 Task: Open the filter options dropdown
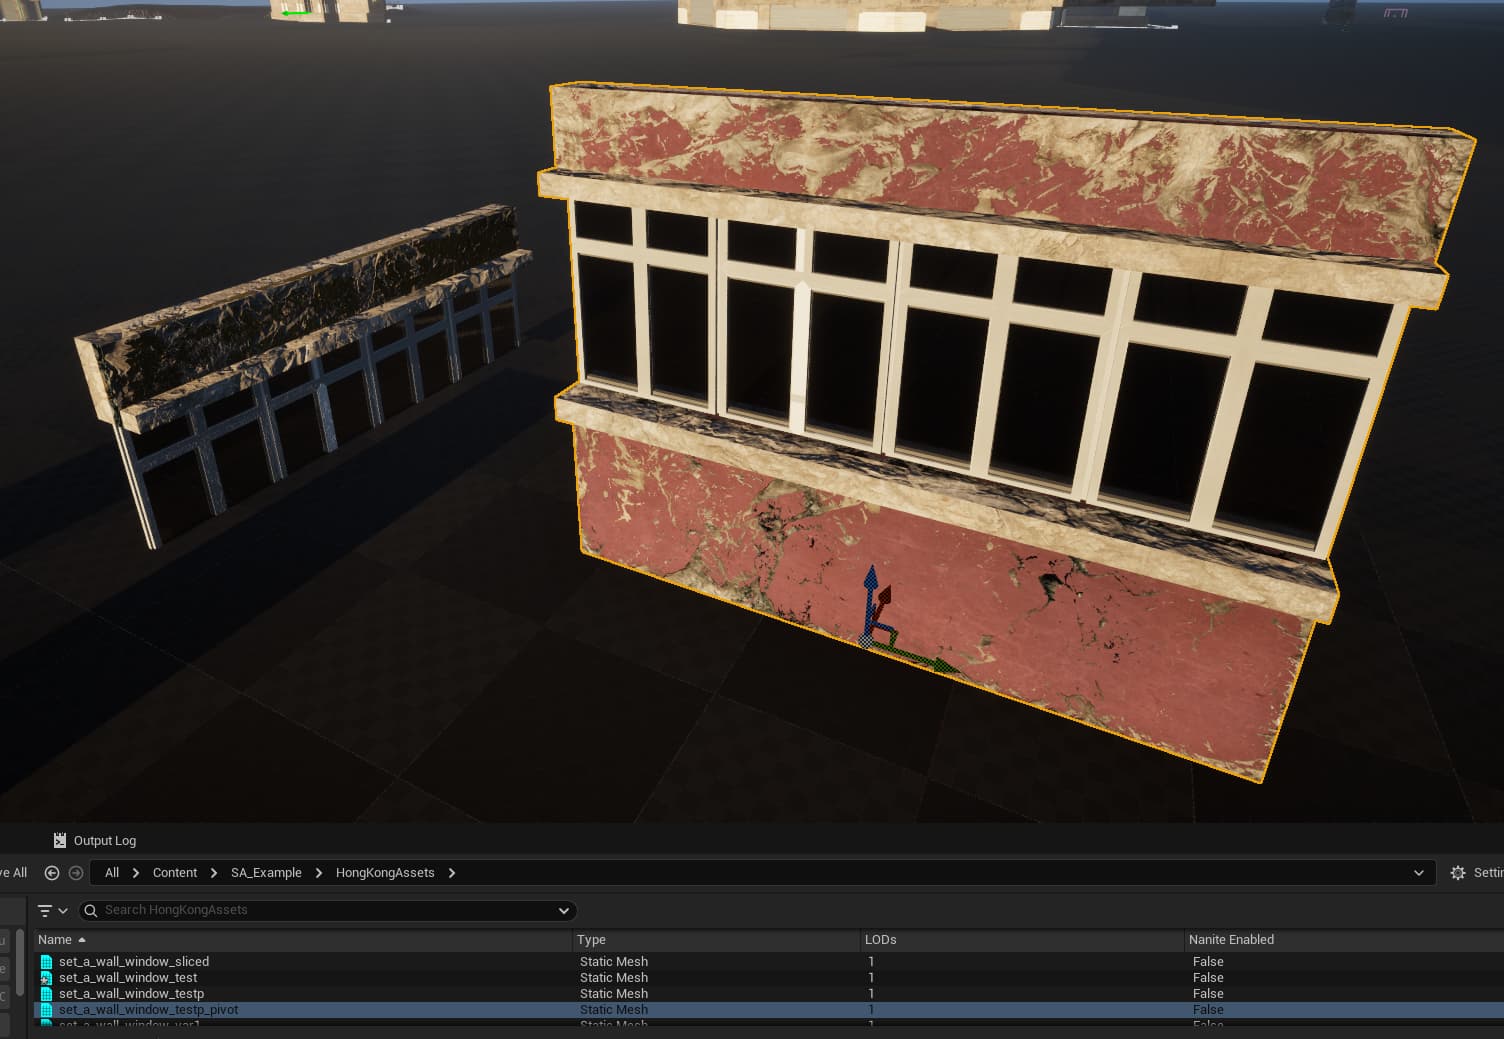(52, 910)
